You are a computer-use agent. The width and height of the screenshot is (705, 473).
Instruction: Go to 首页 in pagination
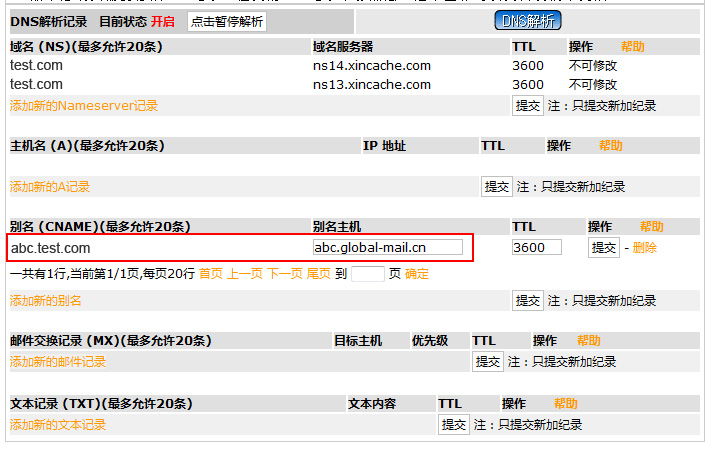[x=211, y=274]
